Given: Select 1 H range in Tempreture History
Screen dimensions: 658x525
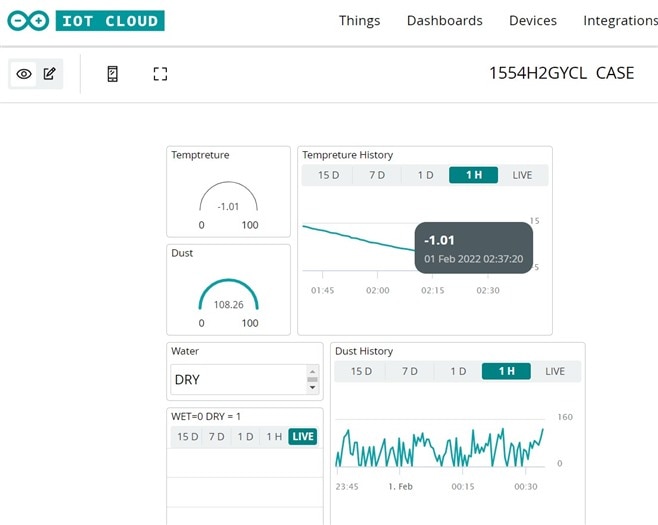Looking at the screenshot, I should coord(474,175).
